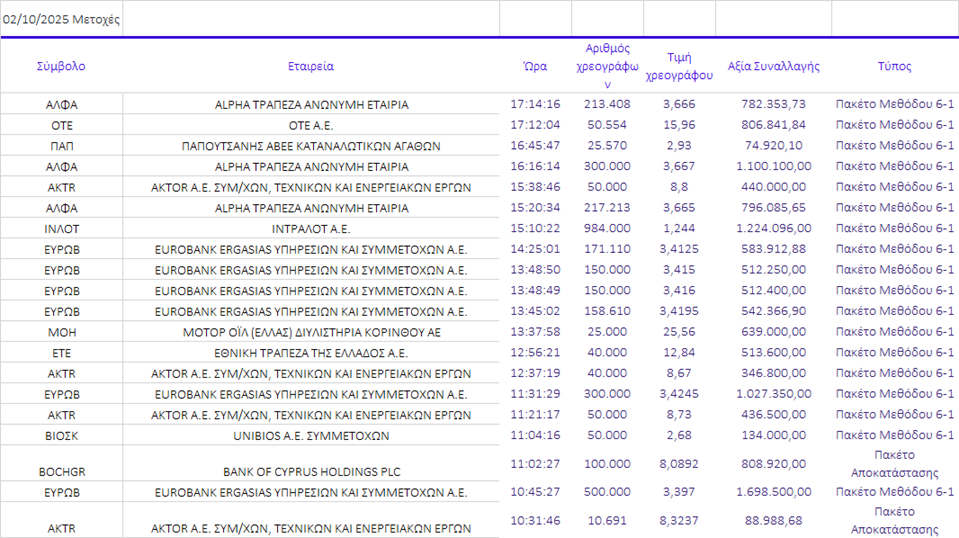Click the quantity 984.000
This screenshot has height=538, width=959.
(x=607, y=228)
